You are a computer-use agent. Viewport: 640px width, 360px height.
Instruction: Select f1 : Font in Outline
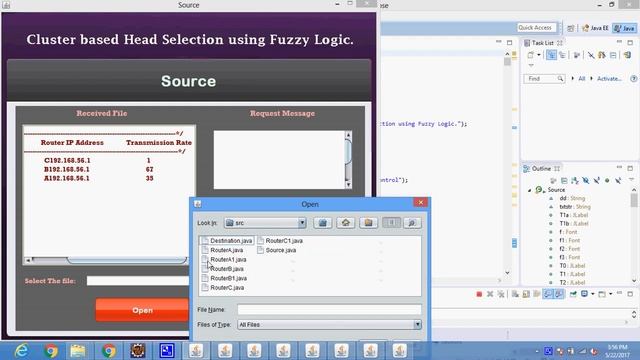[x=569, y=240]
